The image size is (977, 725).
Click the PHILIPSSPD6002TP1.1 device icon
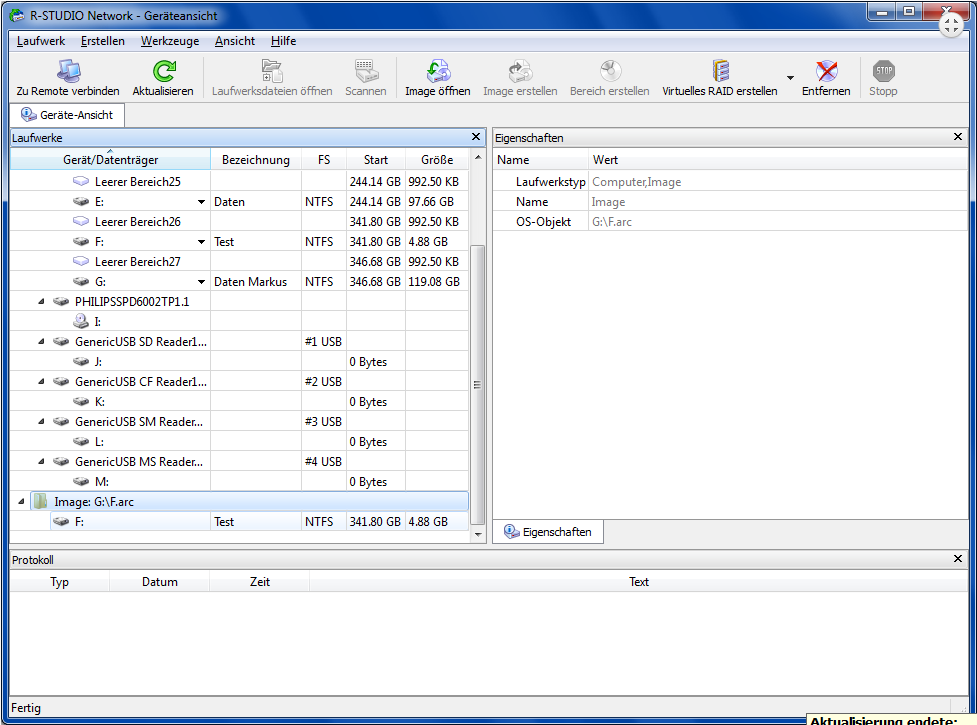pos(61,301)
